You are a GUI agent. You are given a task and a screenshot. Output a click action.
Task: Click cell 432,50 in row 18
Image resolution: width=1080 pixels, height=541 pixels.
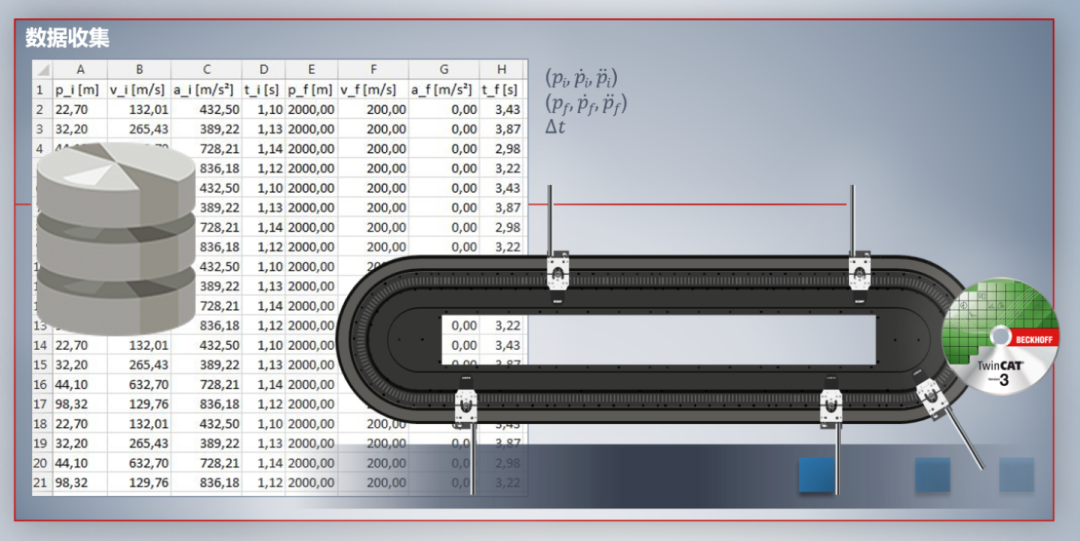(x=207, y=423)
